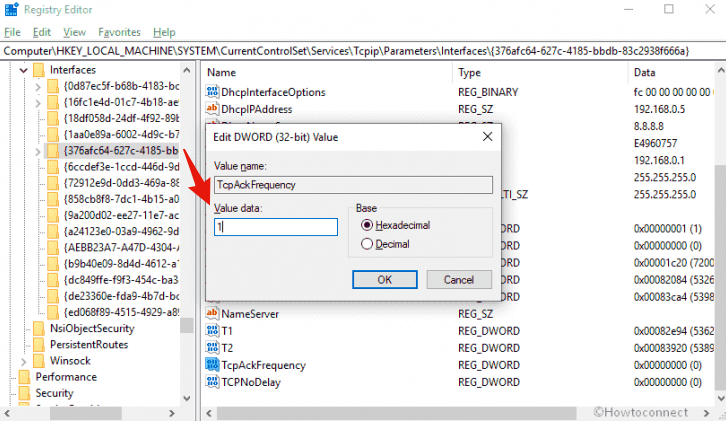The image size is (726, 421).
Task: Cancel the Edit DWORD dialog
Action: point(459,280)
